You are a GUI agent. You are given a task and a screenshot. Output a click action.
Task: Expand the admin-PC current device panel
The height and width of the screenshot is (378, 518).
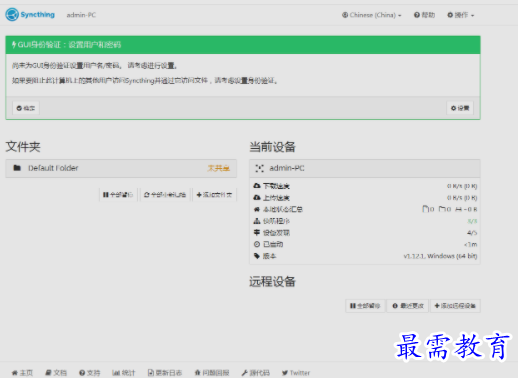[365, 168]
